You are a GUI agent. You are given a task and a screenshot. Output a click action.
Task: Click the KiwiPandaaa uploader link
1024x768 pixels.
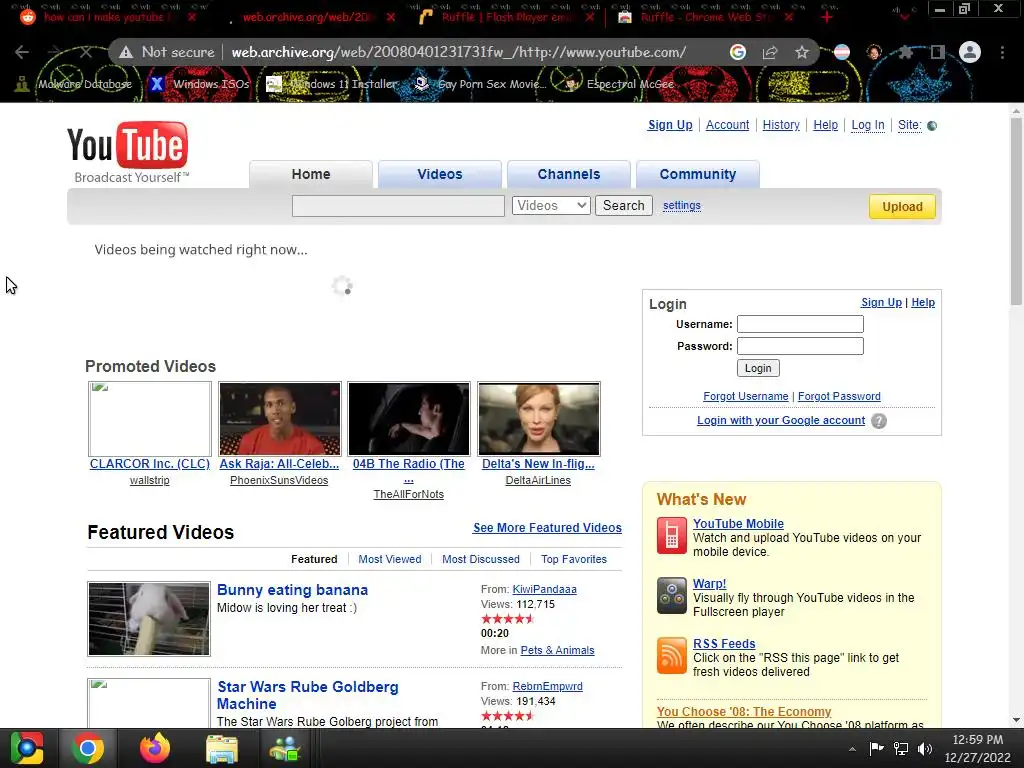[545, 589]
